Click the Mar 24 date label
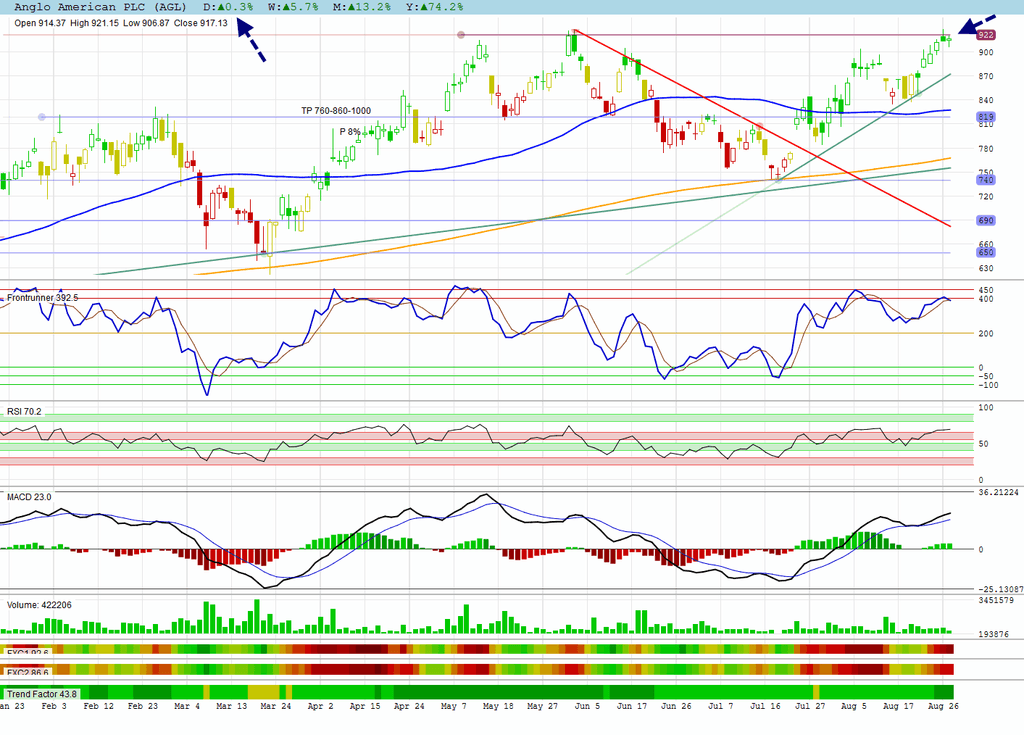Image resolution: width=1024 pixels, height=735 pixels. coord(276,706)
